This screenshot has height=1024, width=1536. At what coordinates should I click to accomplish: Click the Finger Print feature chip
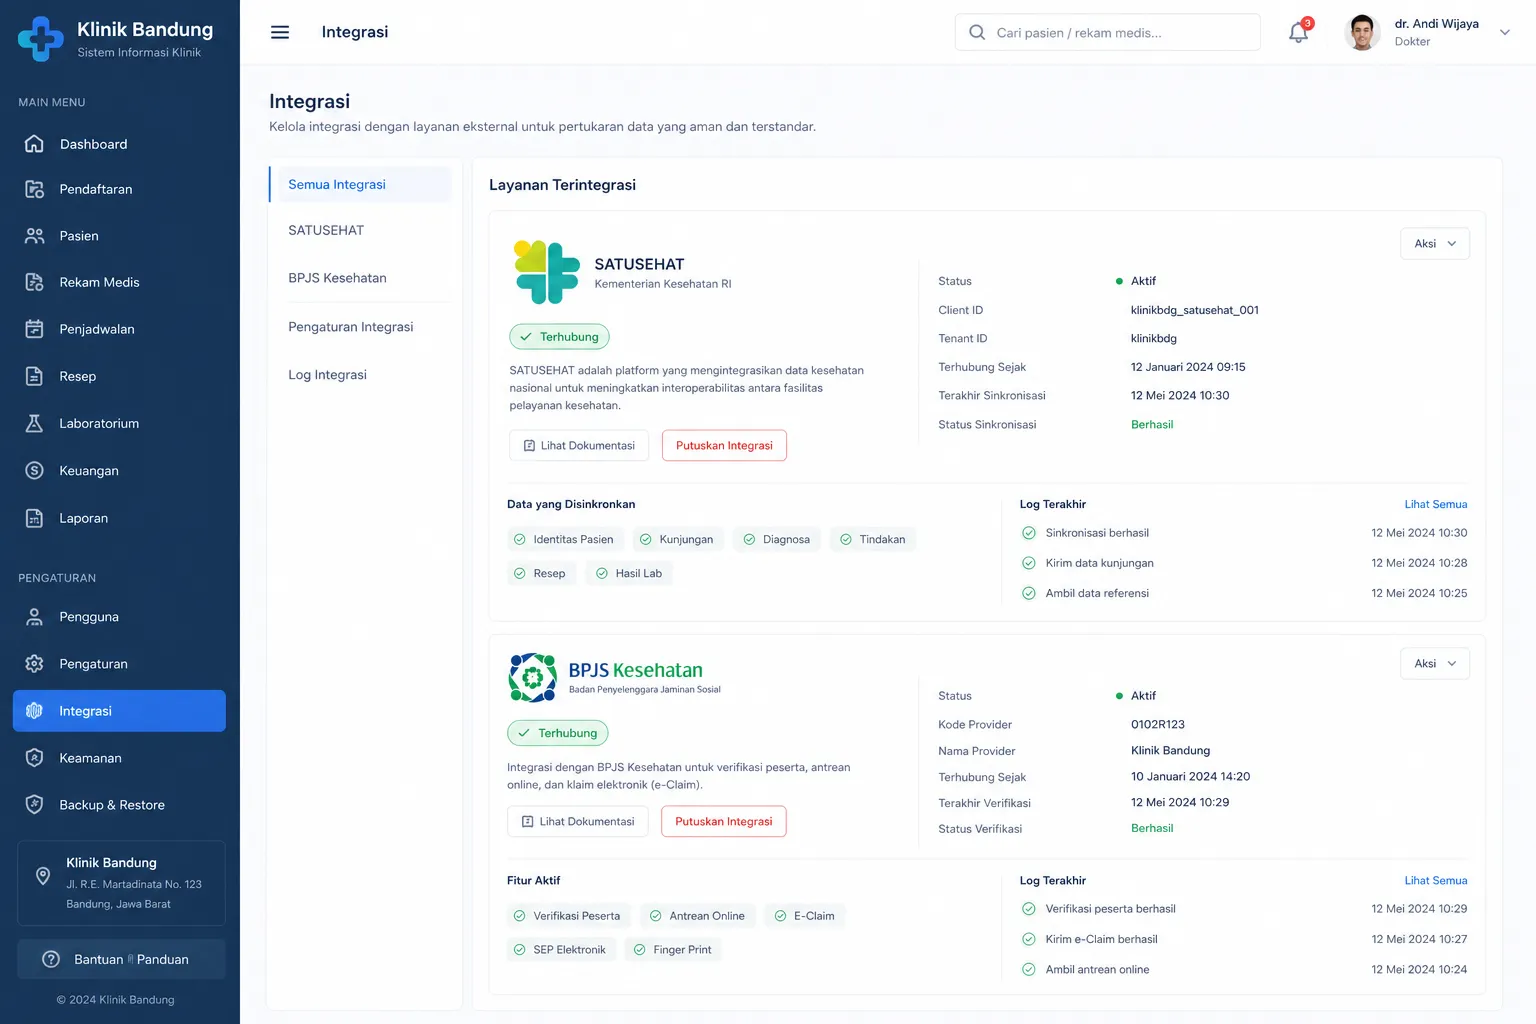point(673,950)
